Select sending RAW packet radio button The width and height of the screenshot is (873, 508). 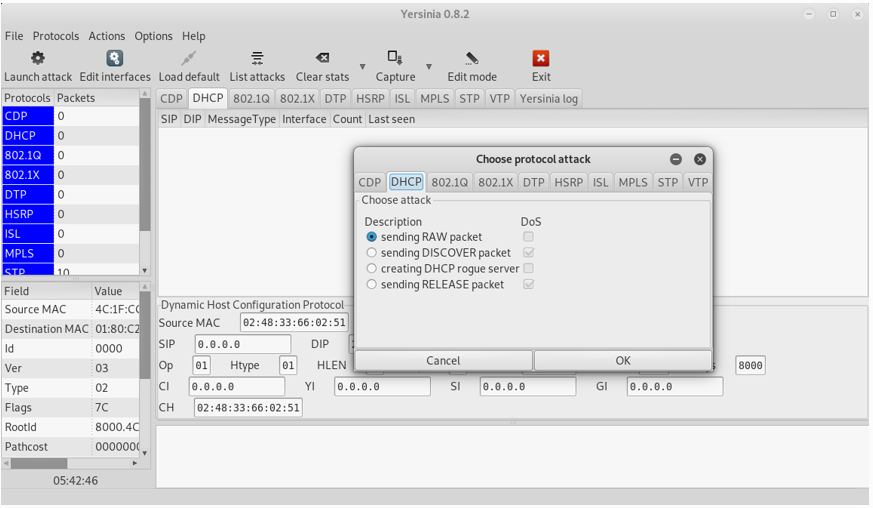tap(371, 237)
